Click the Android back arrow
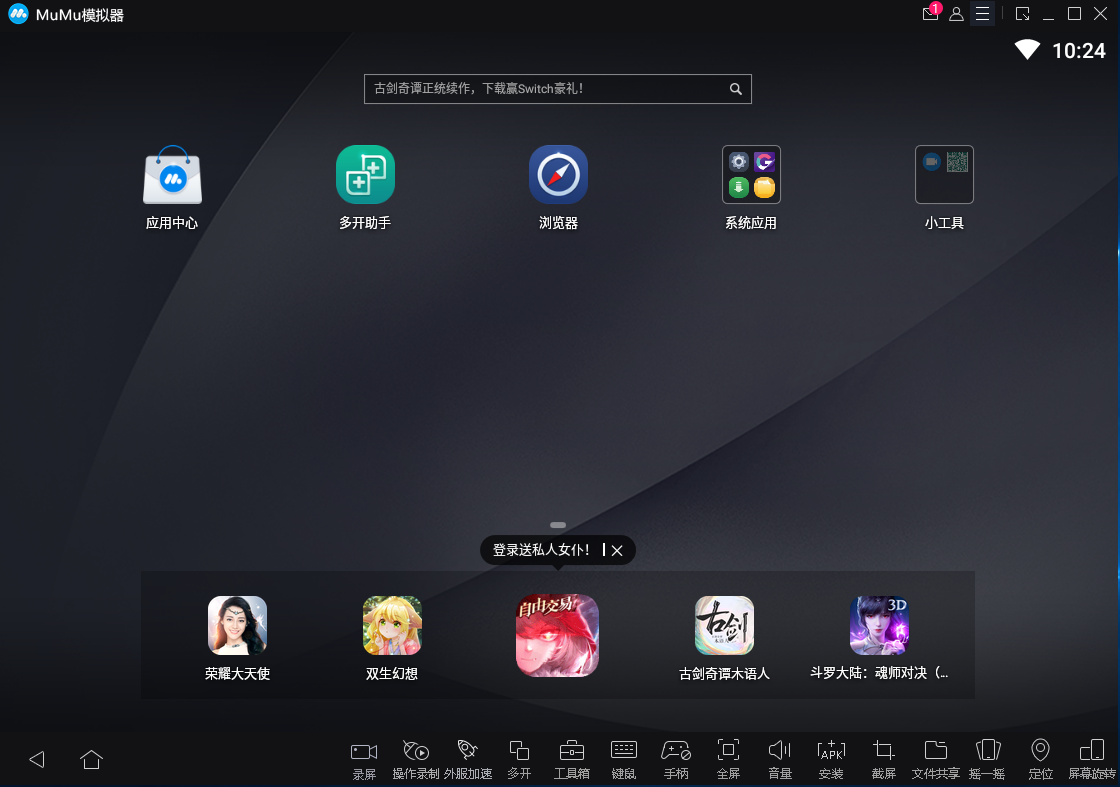 [37, 759]
